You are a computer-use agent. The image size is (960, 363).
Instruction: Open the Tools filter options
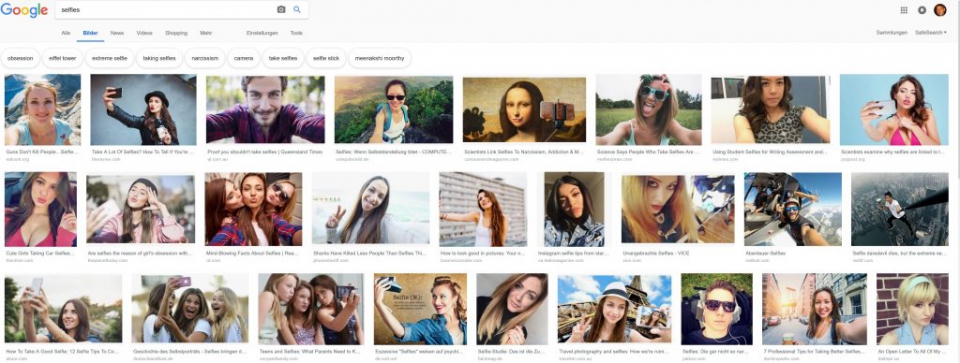(296, 33)
